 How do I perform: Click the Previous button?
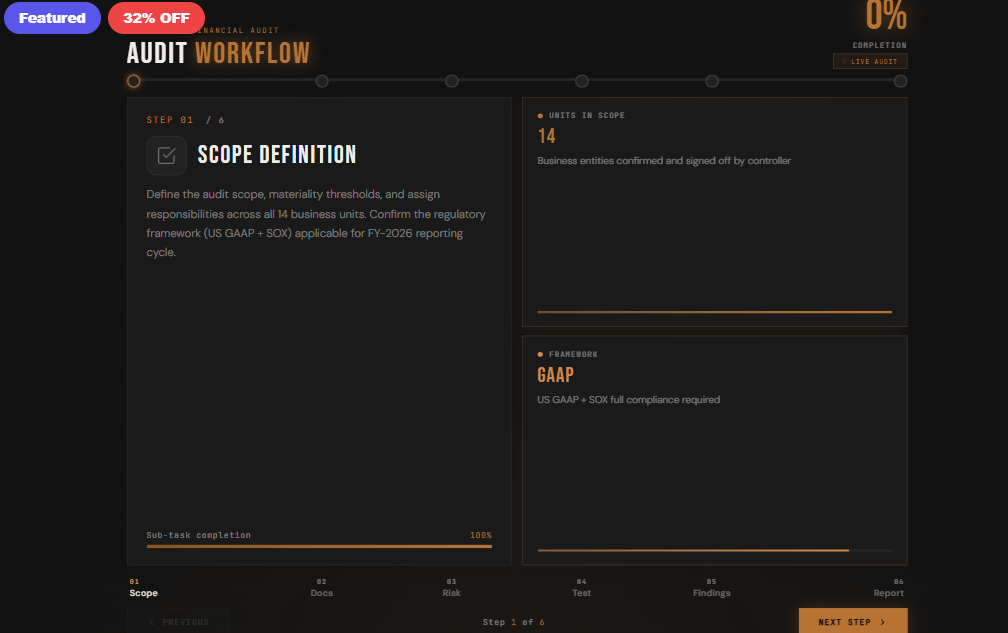coord(178,621)
